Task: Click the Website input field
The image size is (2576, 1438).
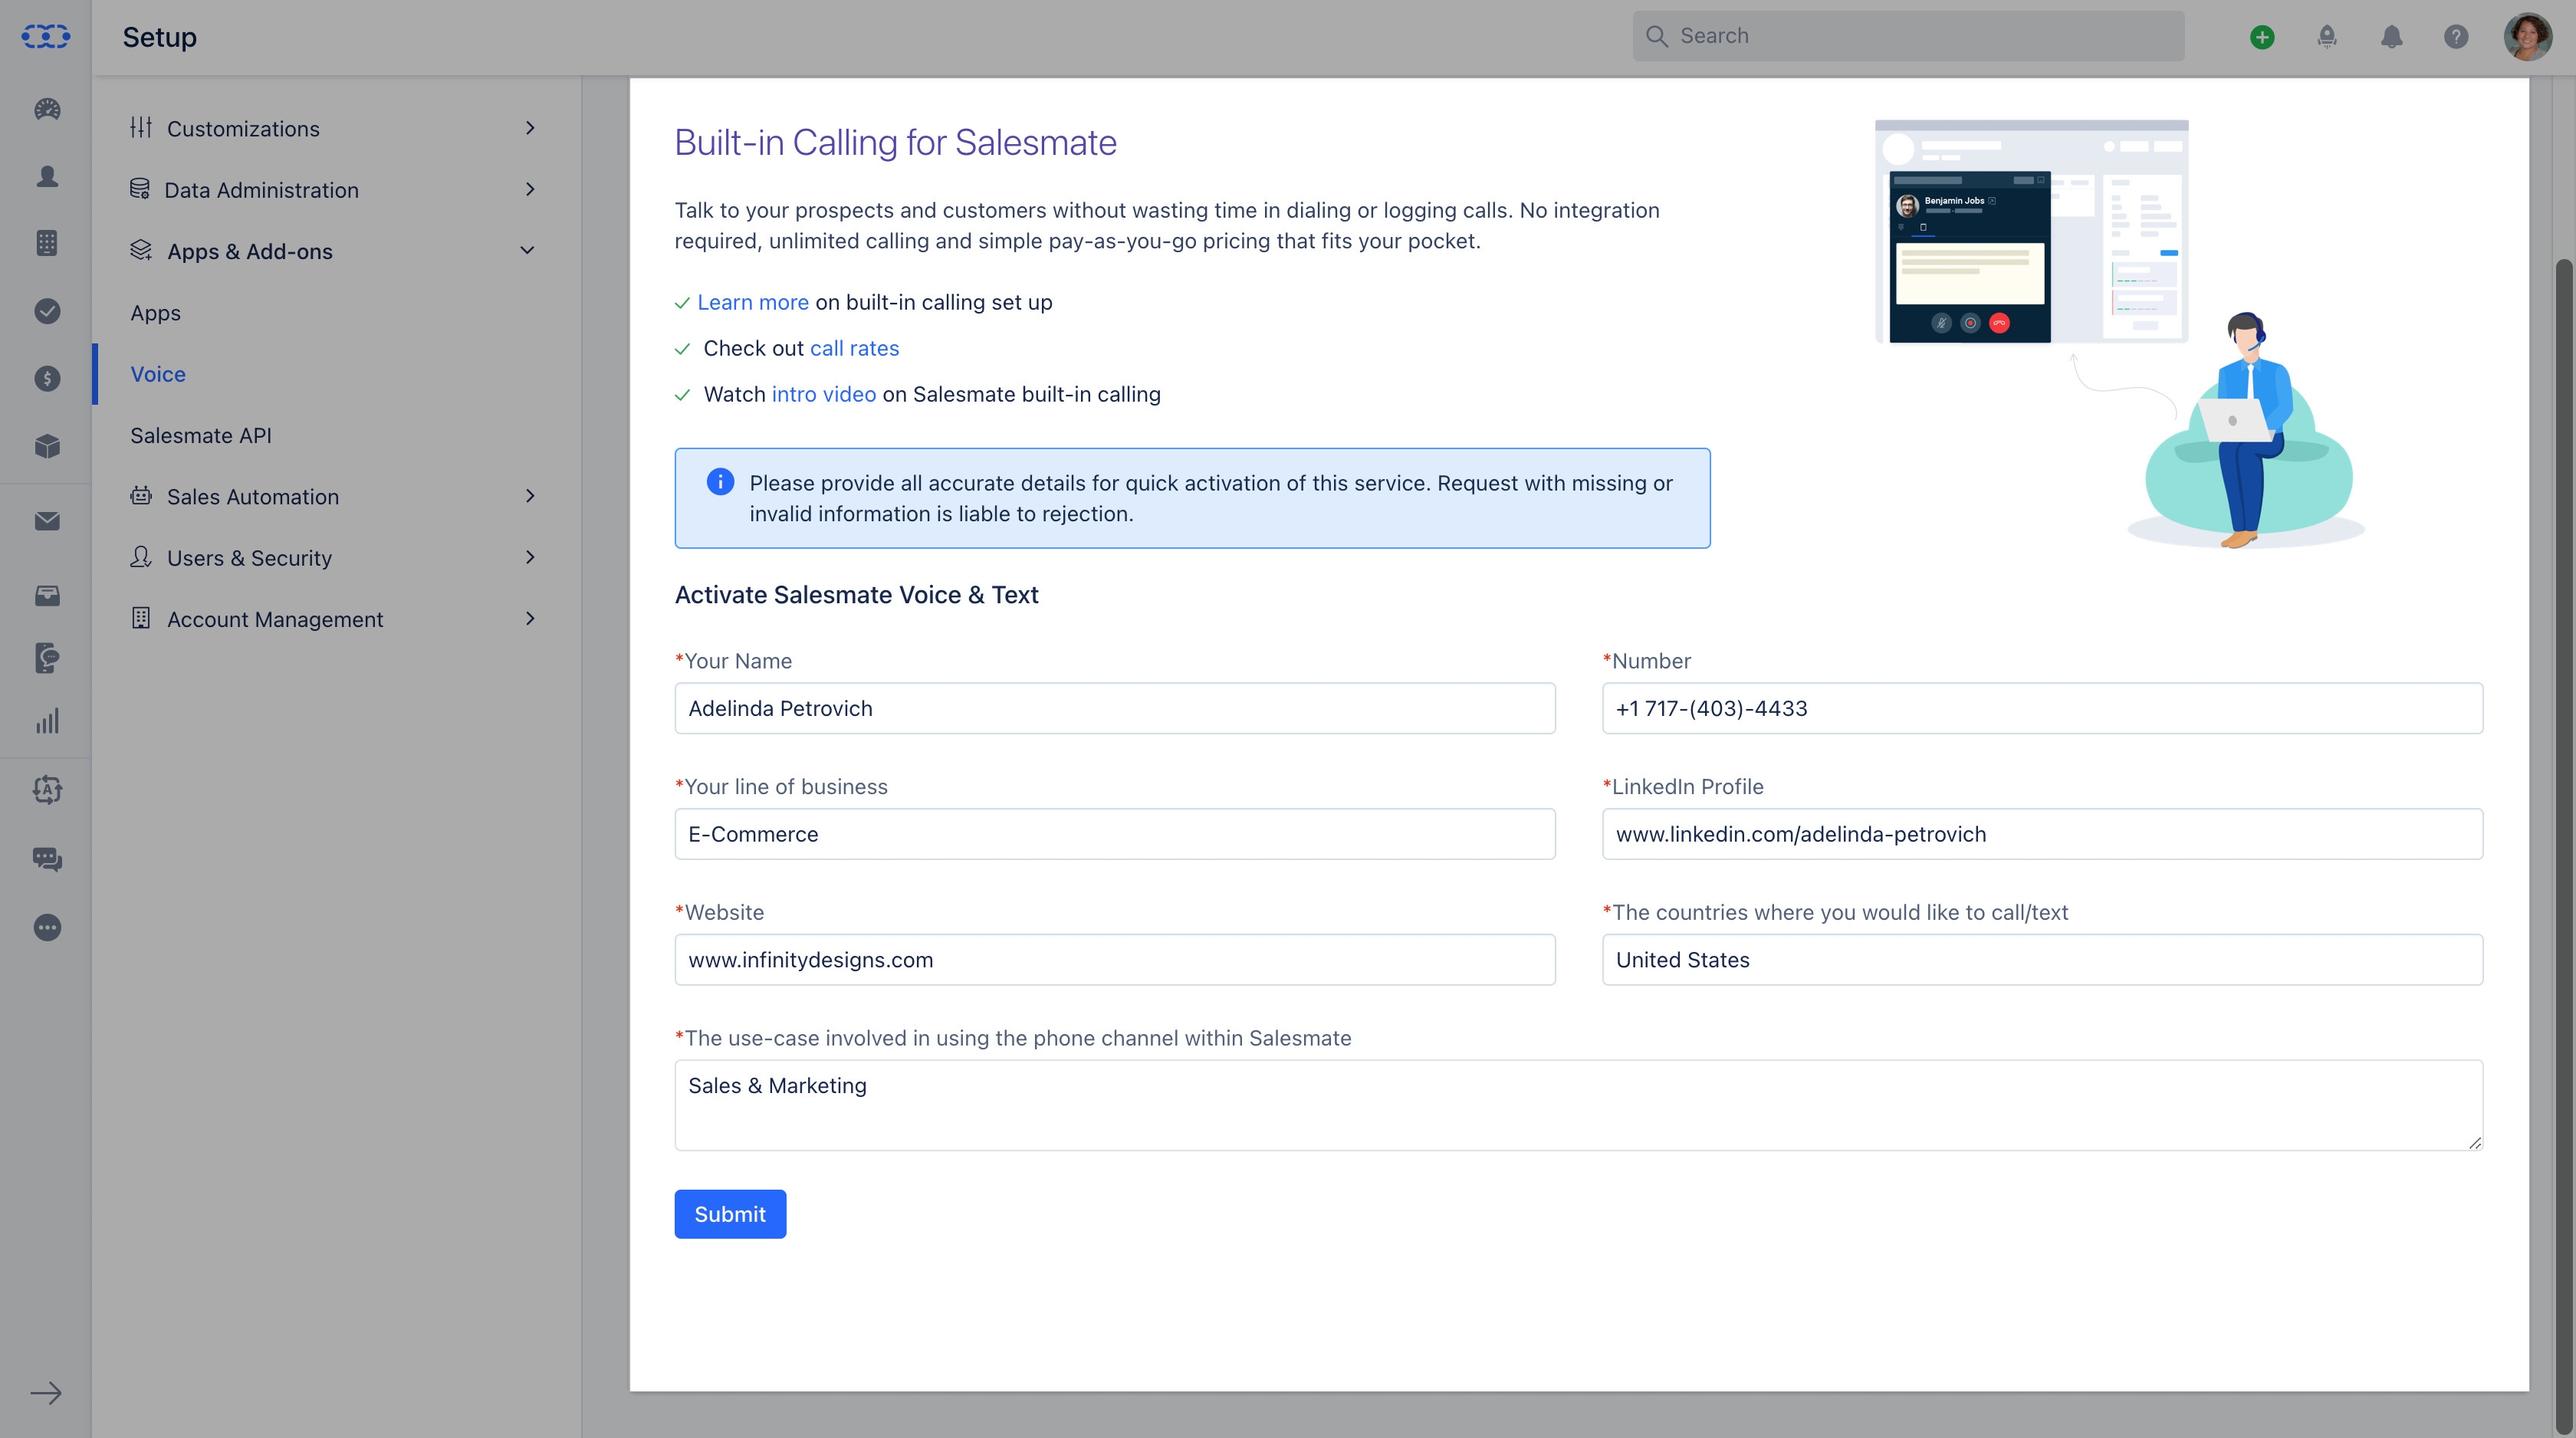Action: 1115,960
